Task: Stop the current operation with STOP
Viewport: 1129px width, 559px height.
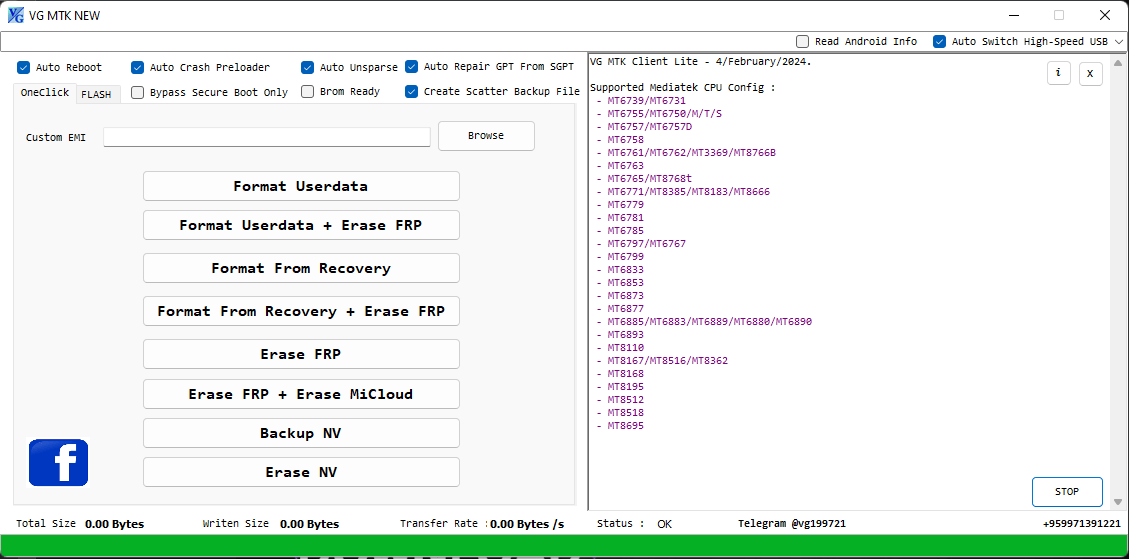Action: (x=1067, y=492)
